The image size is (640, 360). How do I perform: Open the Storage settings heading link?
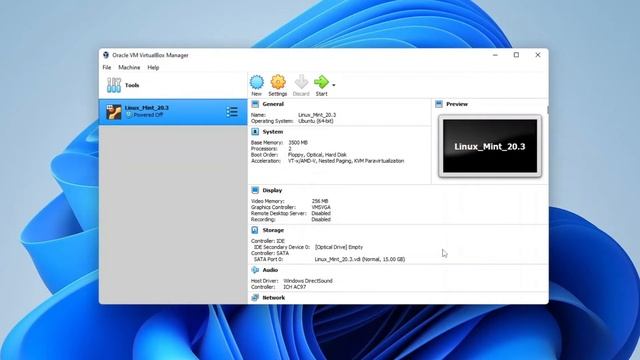[273, 230]
